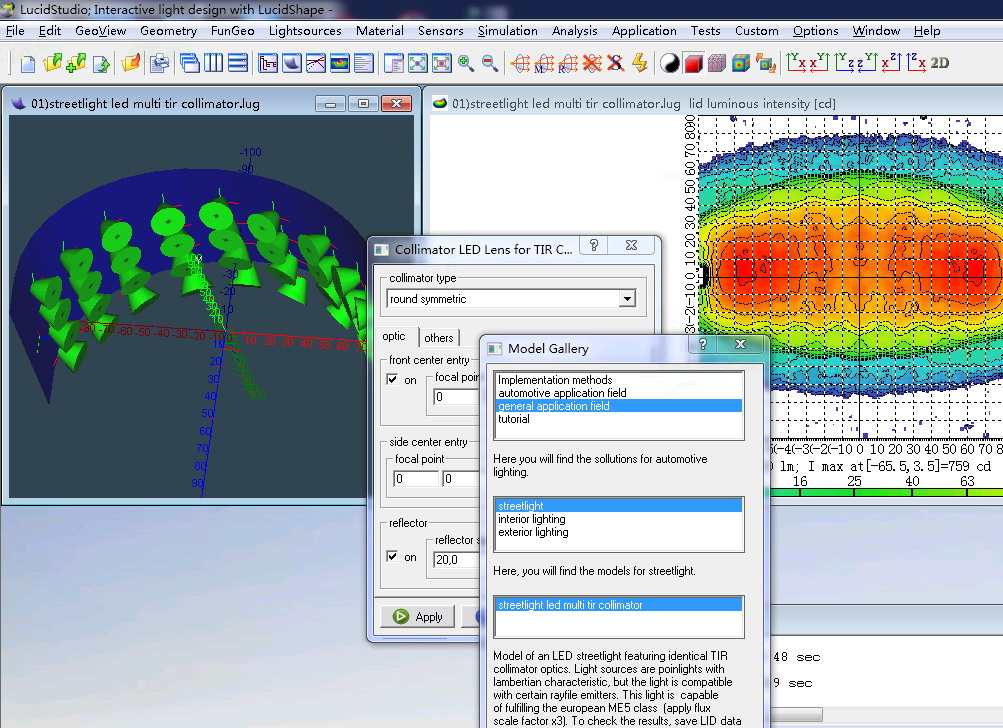Click the open file folder icon
Screen dimensions: 1003x728
[52, 63]
